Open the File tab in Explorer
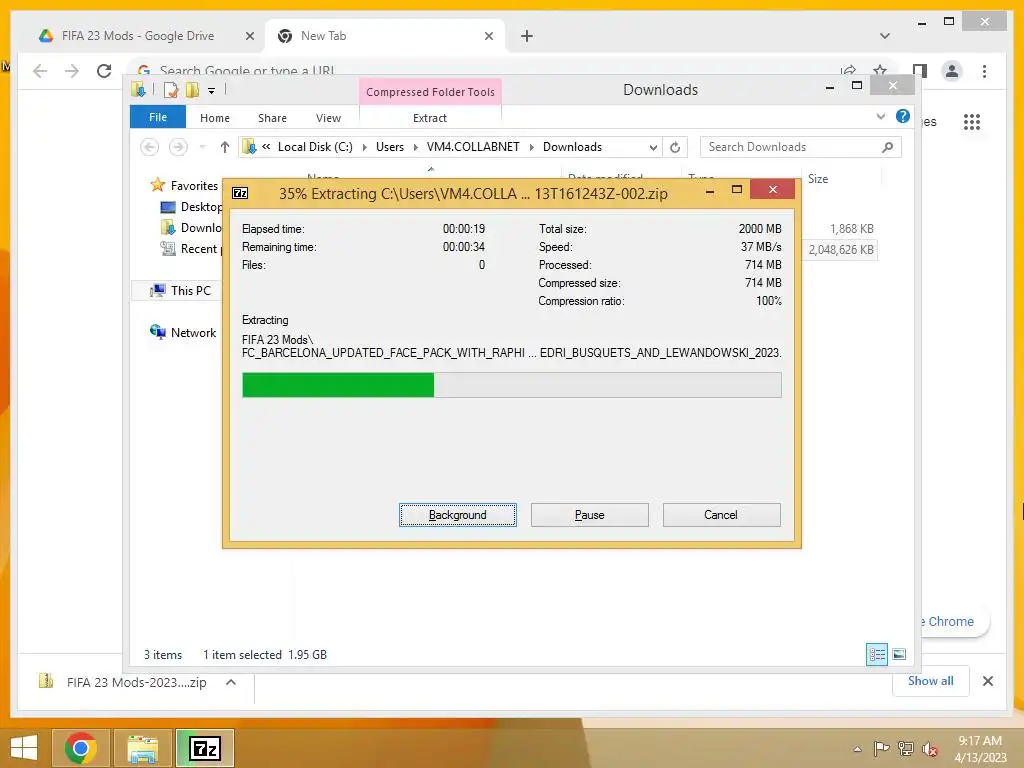 (157, 118)
